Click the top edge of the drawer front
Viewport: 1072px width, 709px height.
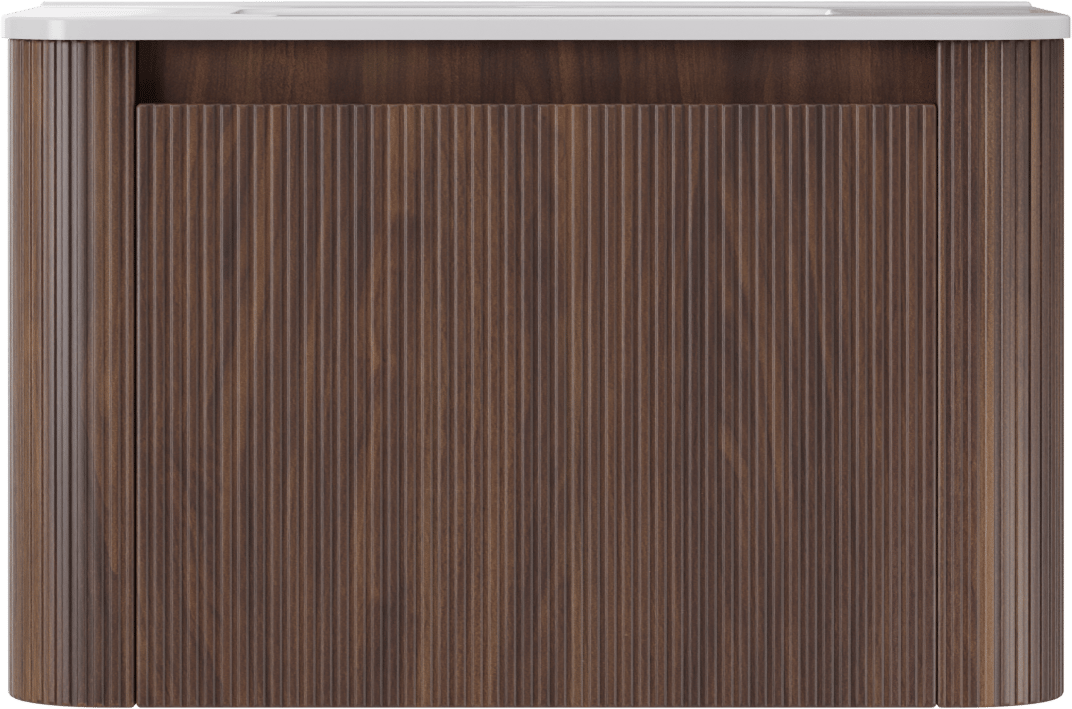(536, 105)
